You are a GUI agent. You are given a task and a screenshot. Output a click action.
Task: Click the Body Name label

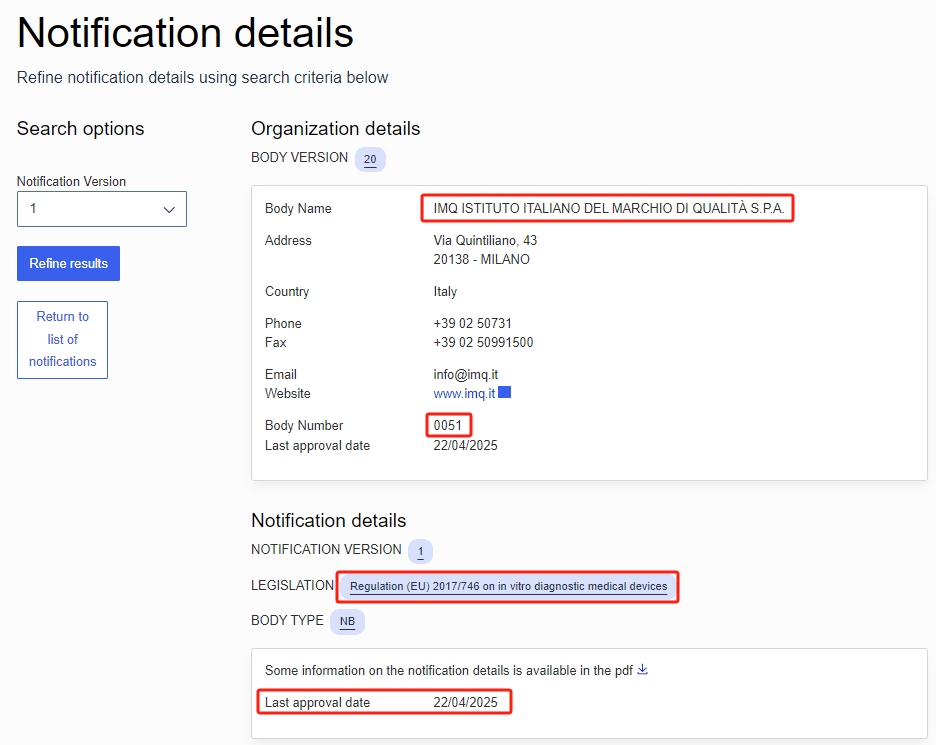[x=298, y=209]
